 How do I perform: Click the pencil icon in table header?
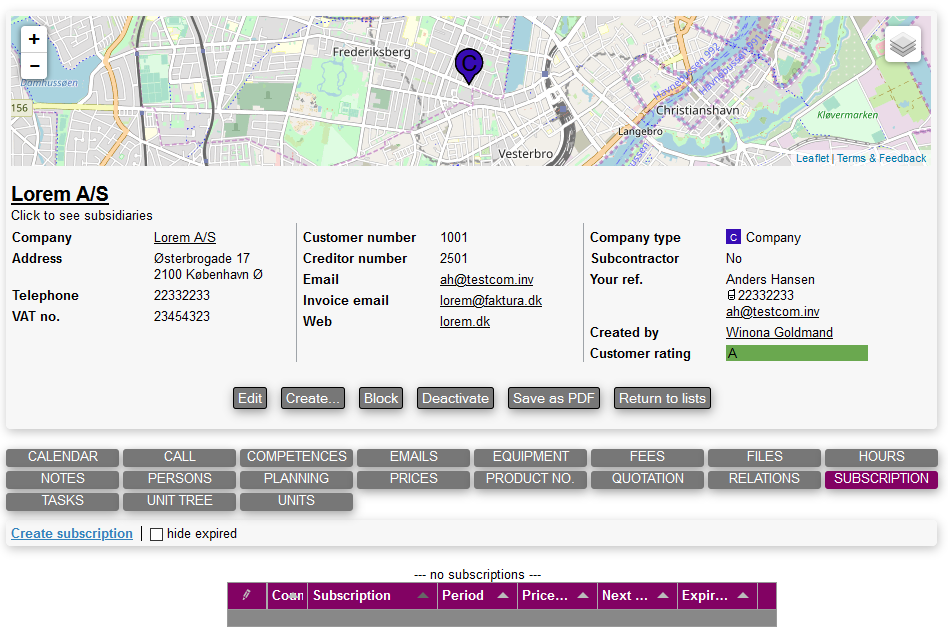[246, 595]
